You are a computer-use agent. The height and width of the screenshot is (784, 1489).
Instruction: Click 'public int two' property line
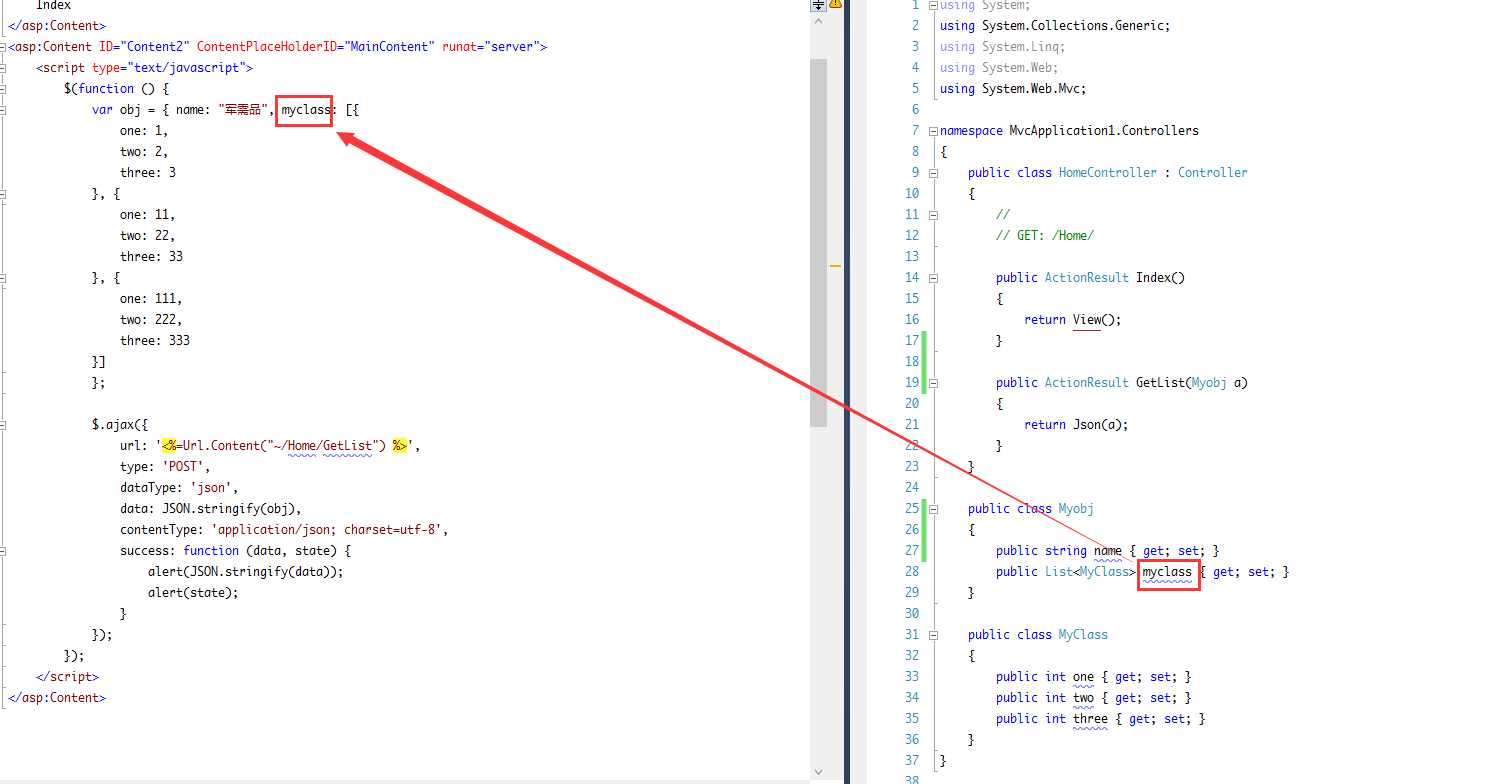point(1094,697)
